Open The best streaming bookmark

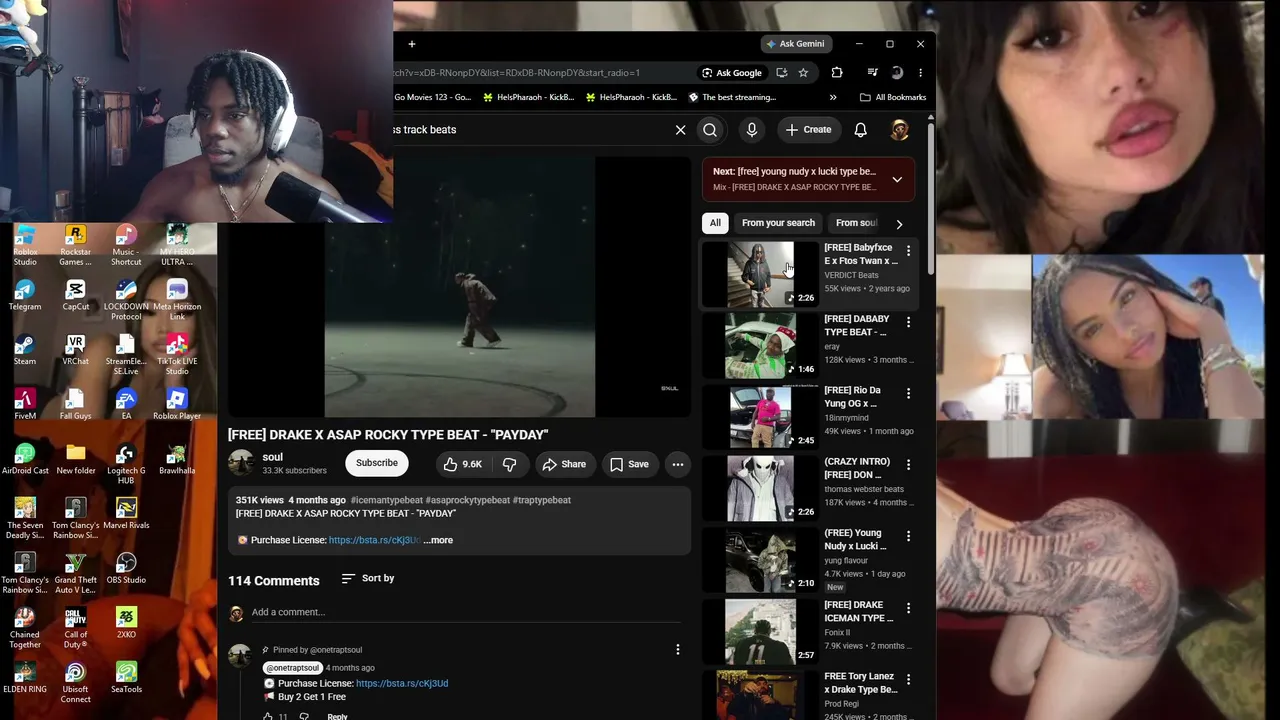[x=732, y=97]
